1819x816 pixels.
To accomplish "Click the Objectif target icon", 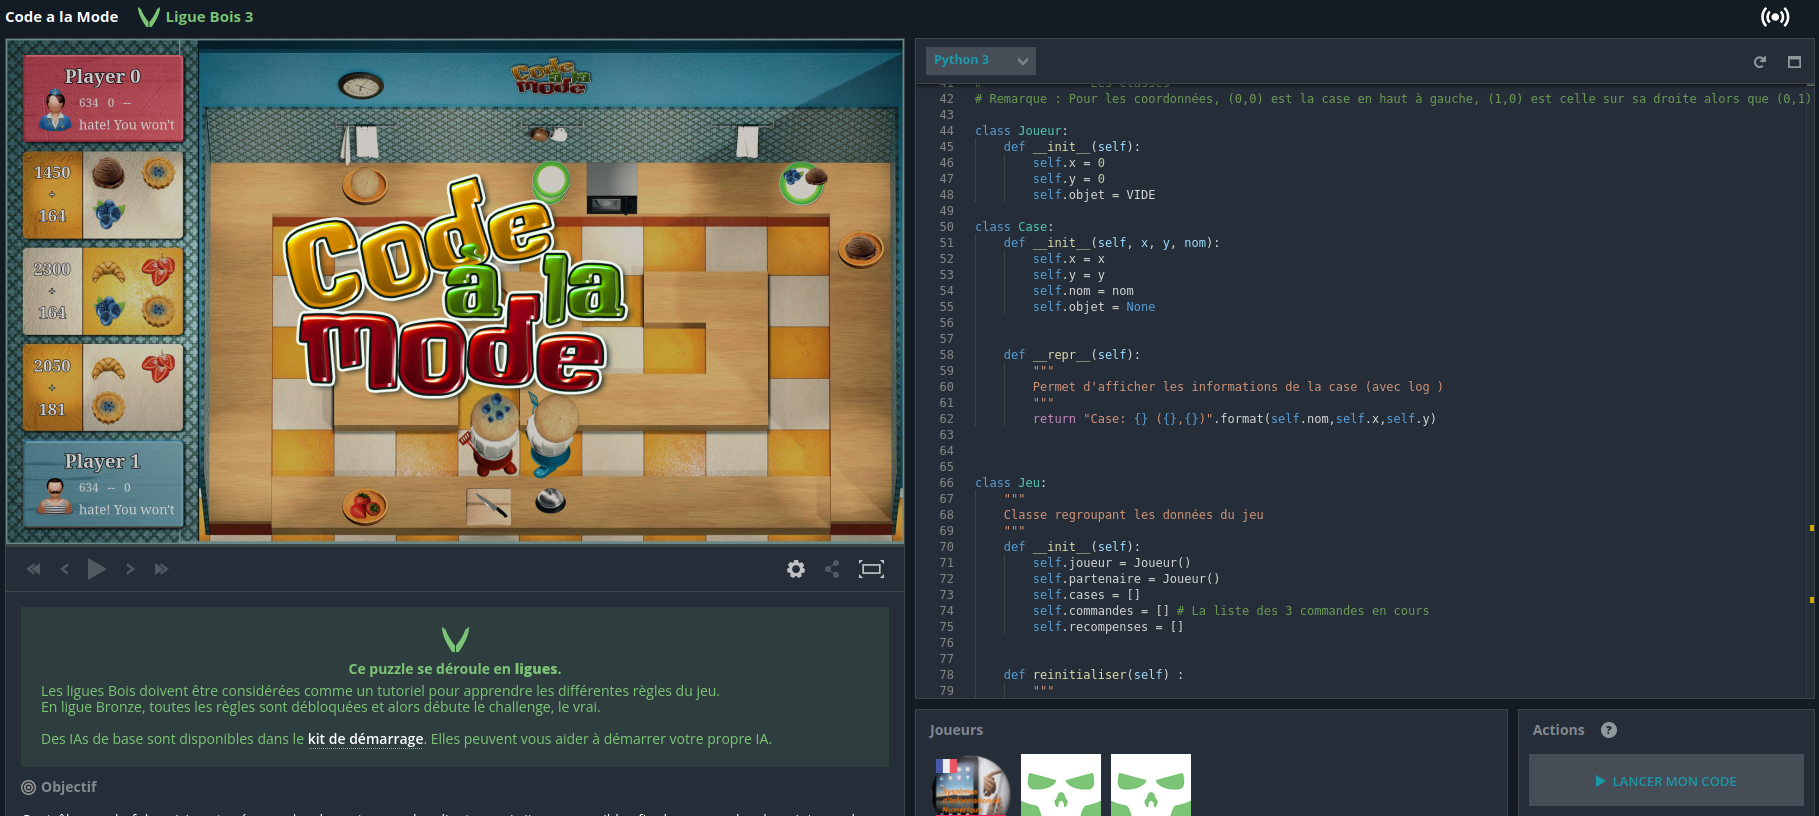I will point(28,788).
